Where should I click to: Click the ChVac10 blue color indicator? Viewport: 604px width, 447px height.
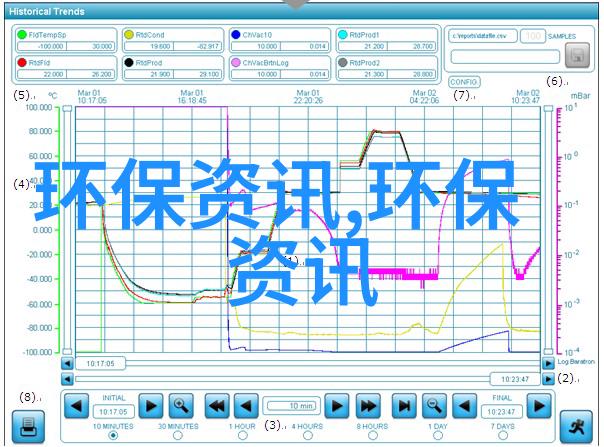click(236, 35)
